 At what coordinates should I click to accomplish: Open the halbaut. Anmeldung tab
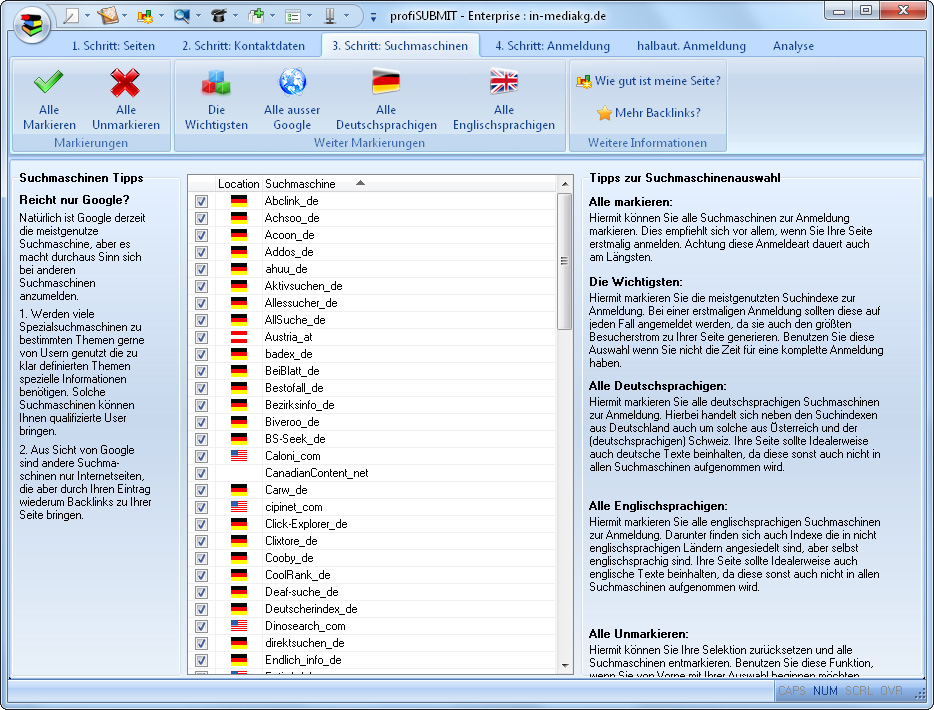(x=691, y=46)
